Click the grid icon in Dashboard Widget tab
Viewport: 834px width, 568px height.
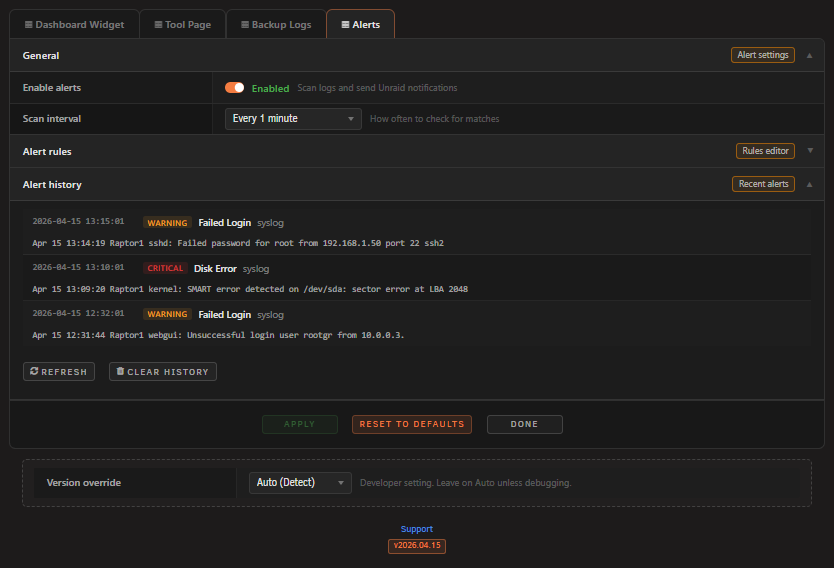(29, 24)
